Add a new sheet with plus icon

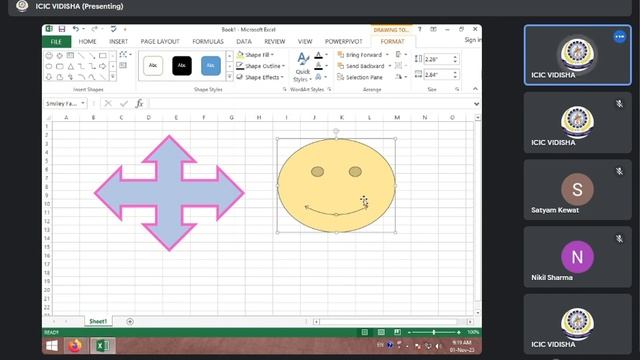pos(130,322)
